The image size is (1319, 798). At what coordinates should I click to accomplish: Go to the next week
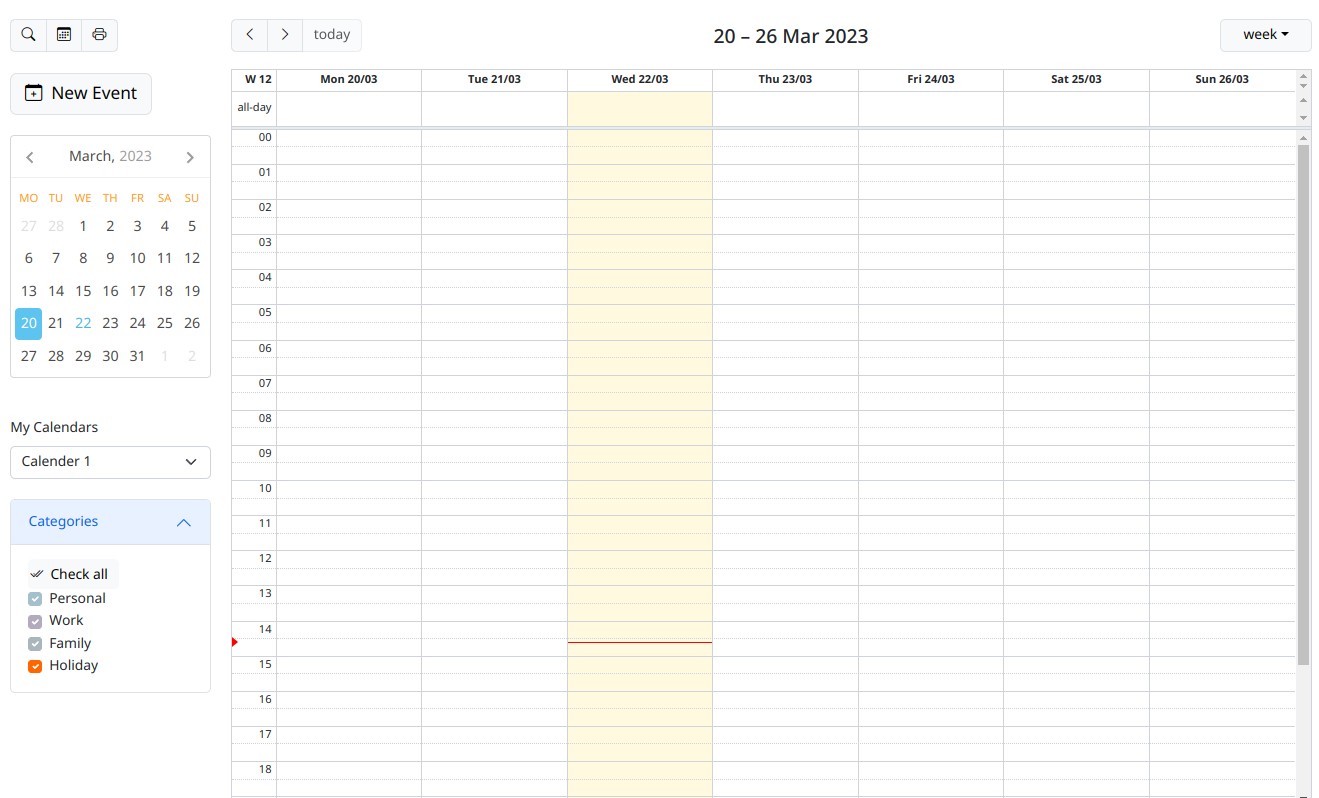point(284,34)
